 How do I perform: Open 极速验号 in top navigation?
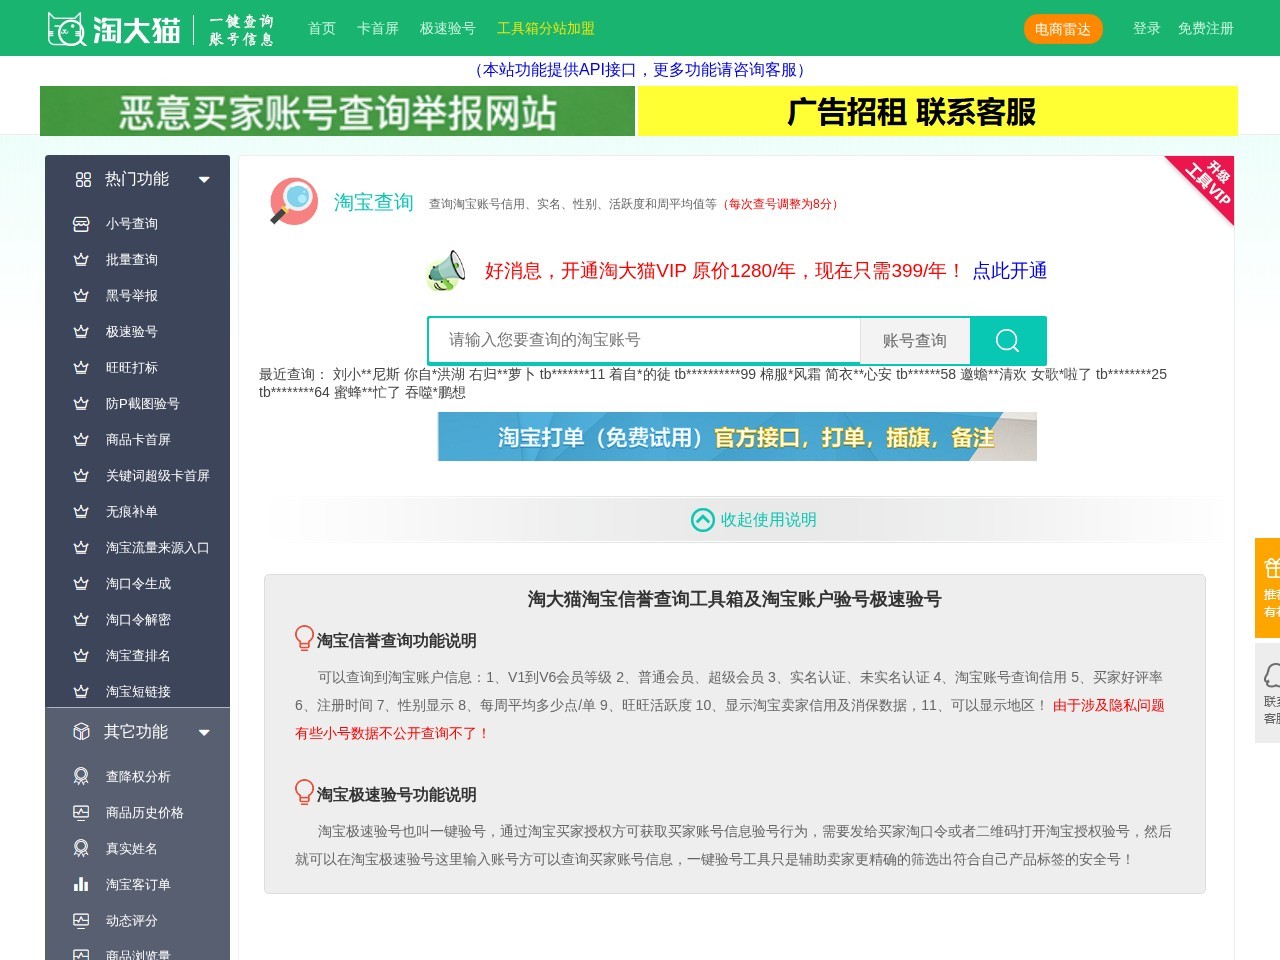pyautogui.click(x=448, y=29)
